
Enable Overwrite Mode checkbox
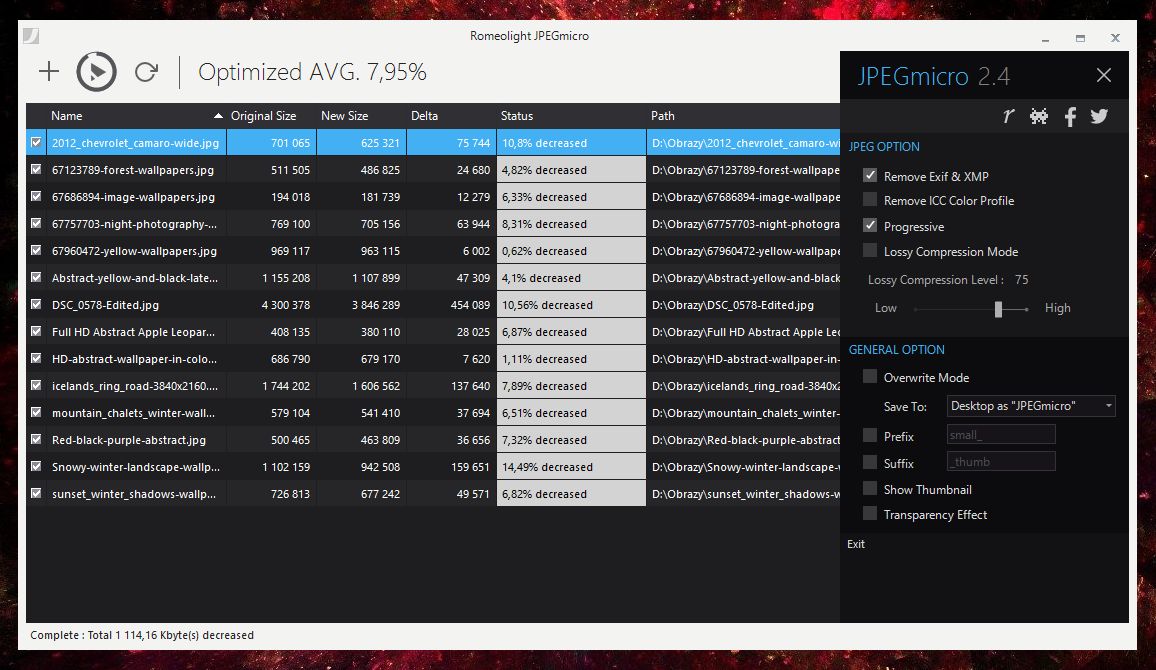(870, 377)
